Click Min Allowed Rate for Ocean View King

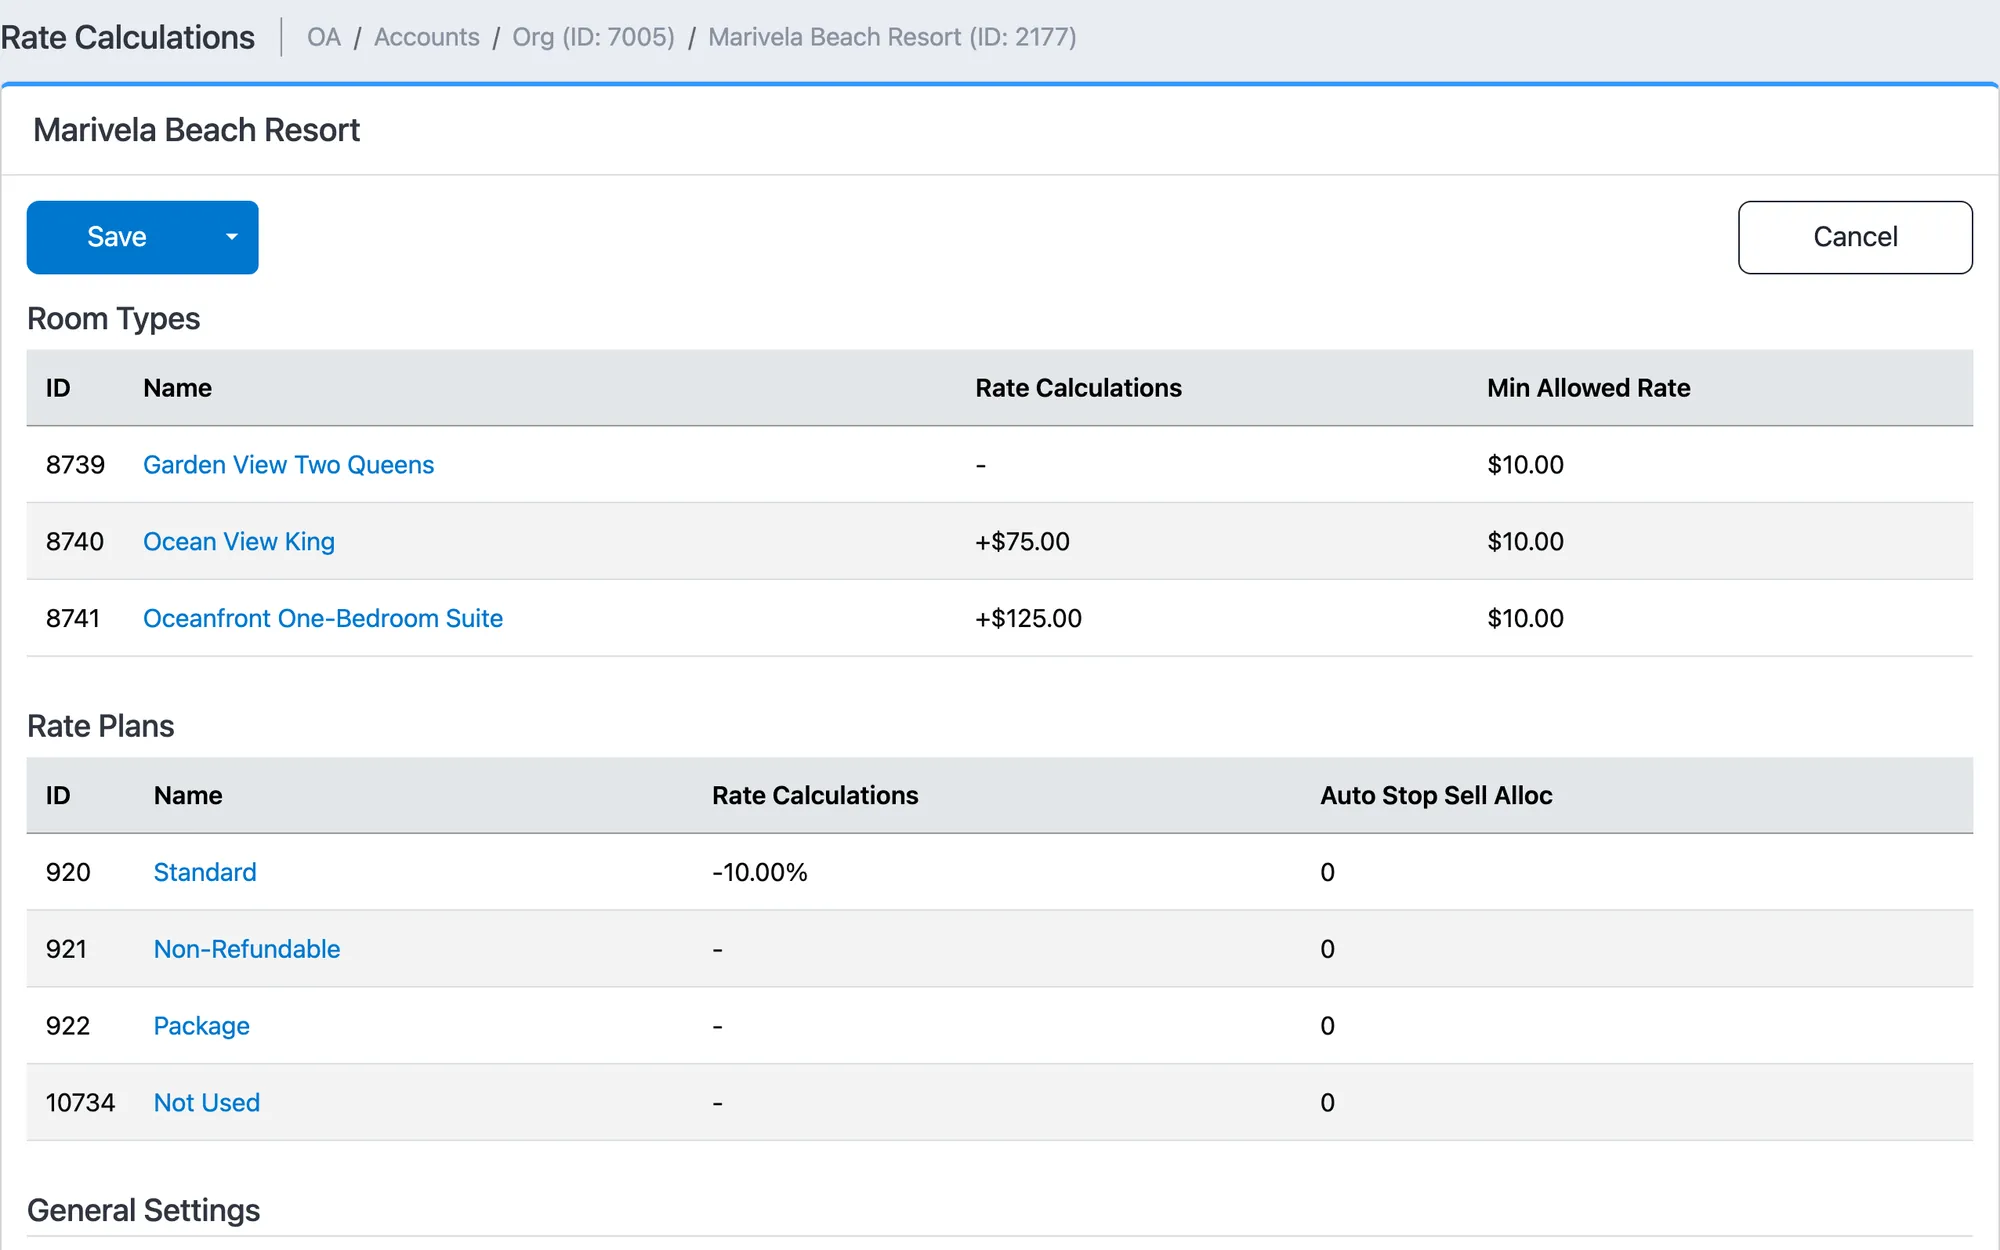[x=1525, y=542]
